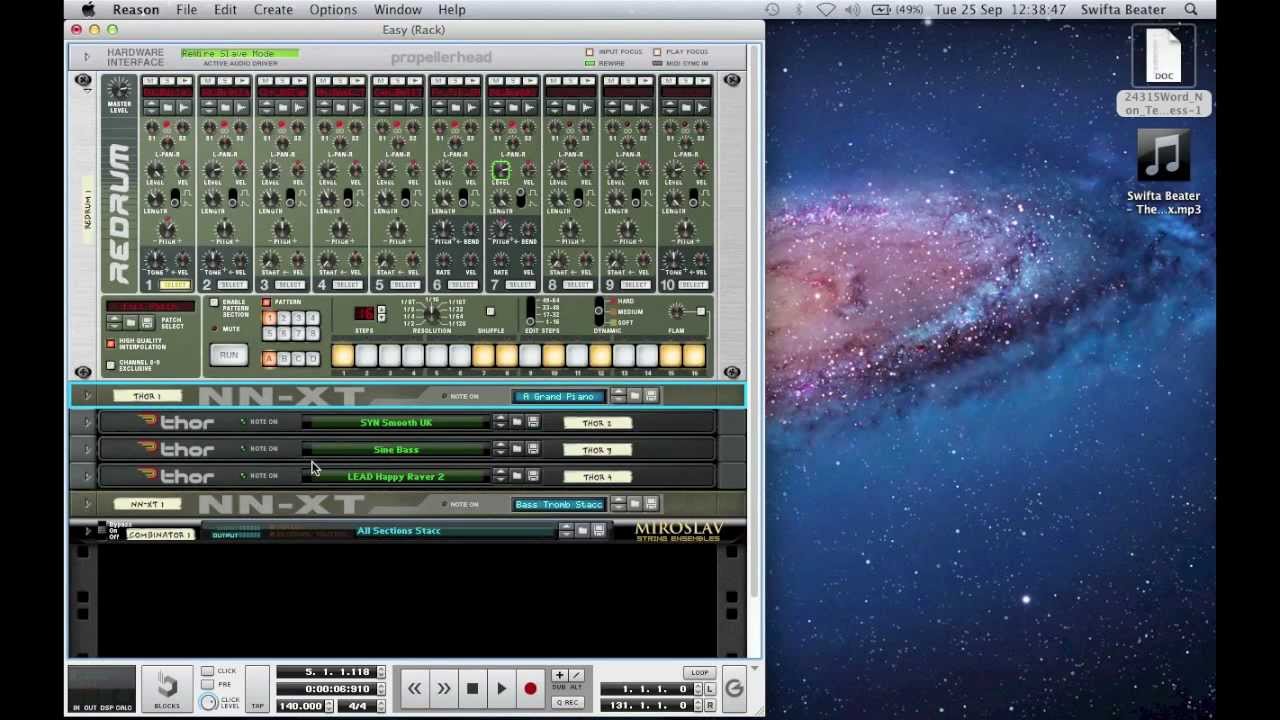Expand the Combinator 1 device
This screenshot has height=720, width=1280.
(87, 531)
